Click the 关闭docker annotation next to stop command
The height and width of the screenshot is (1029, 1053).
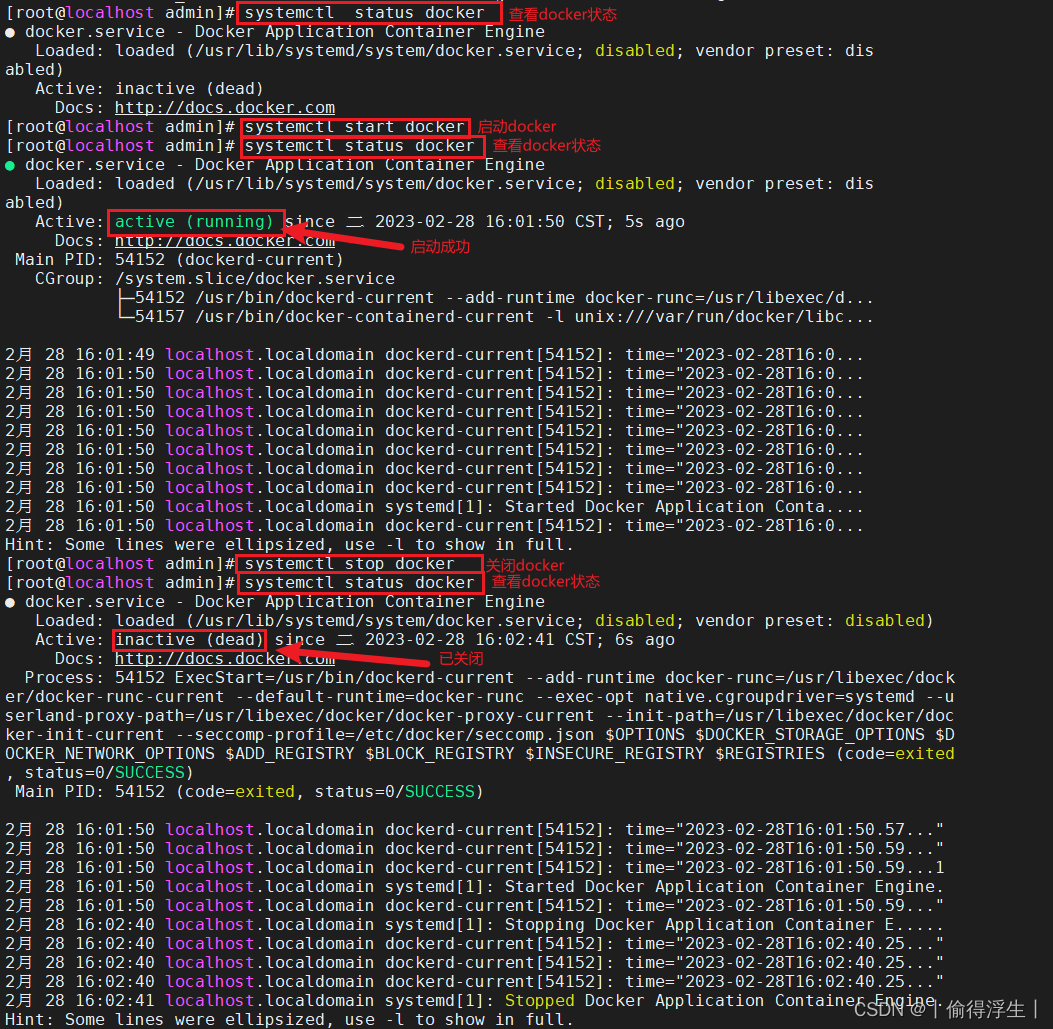525,564
